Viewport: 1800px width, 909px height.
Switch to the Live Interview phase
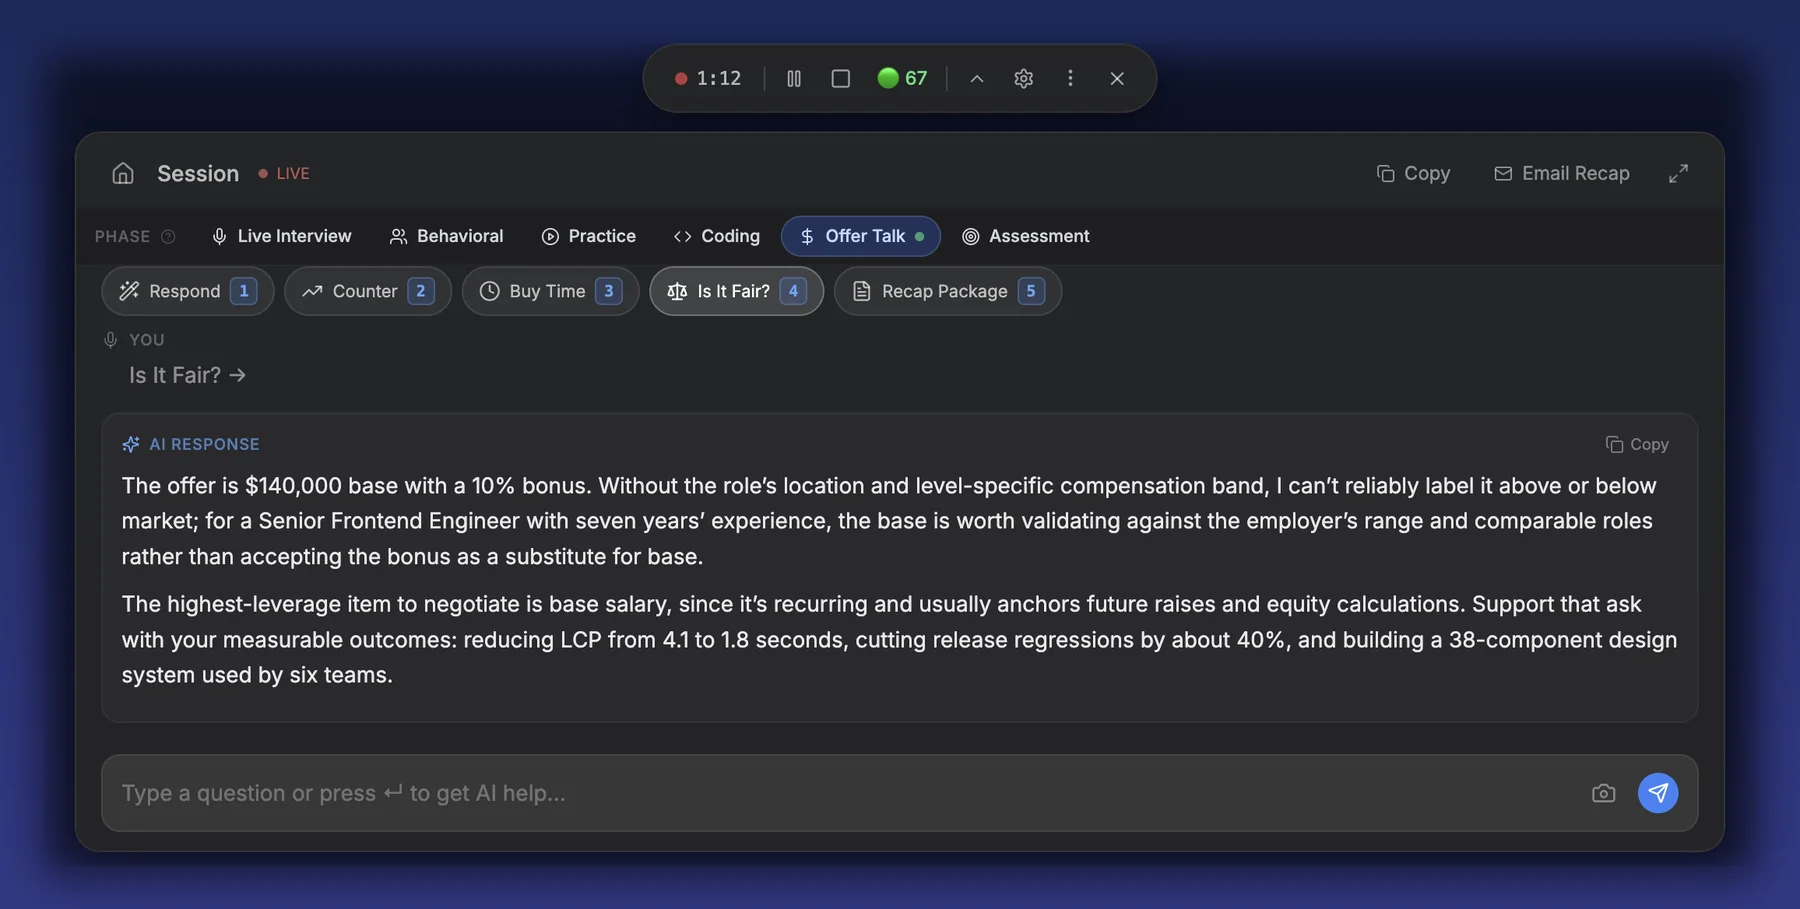(x=281, y=236)
